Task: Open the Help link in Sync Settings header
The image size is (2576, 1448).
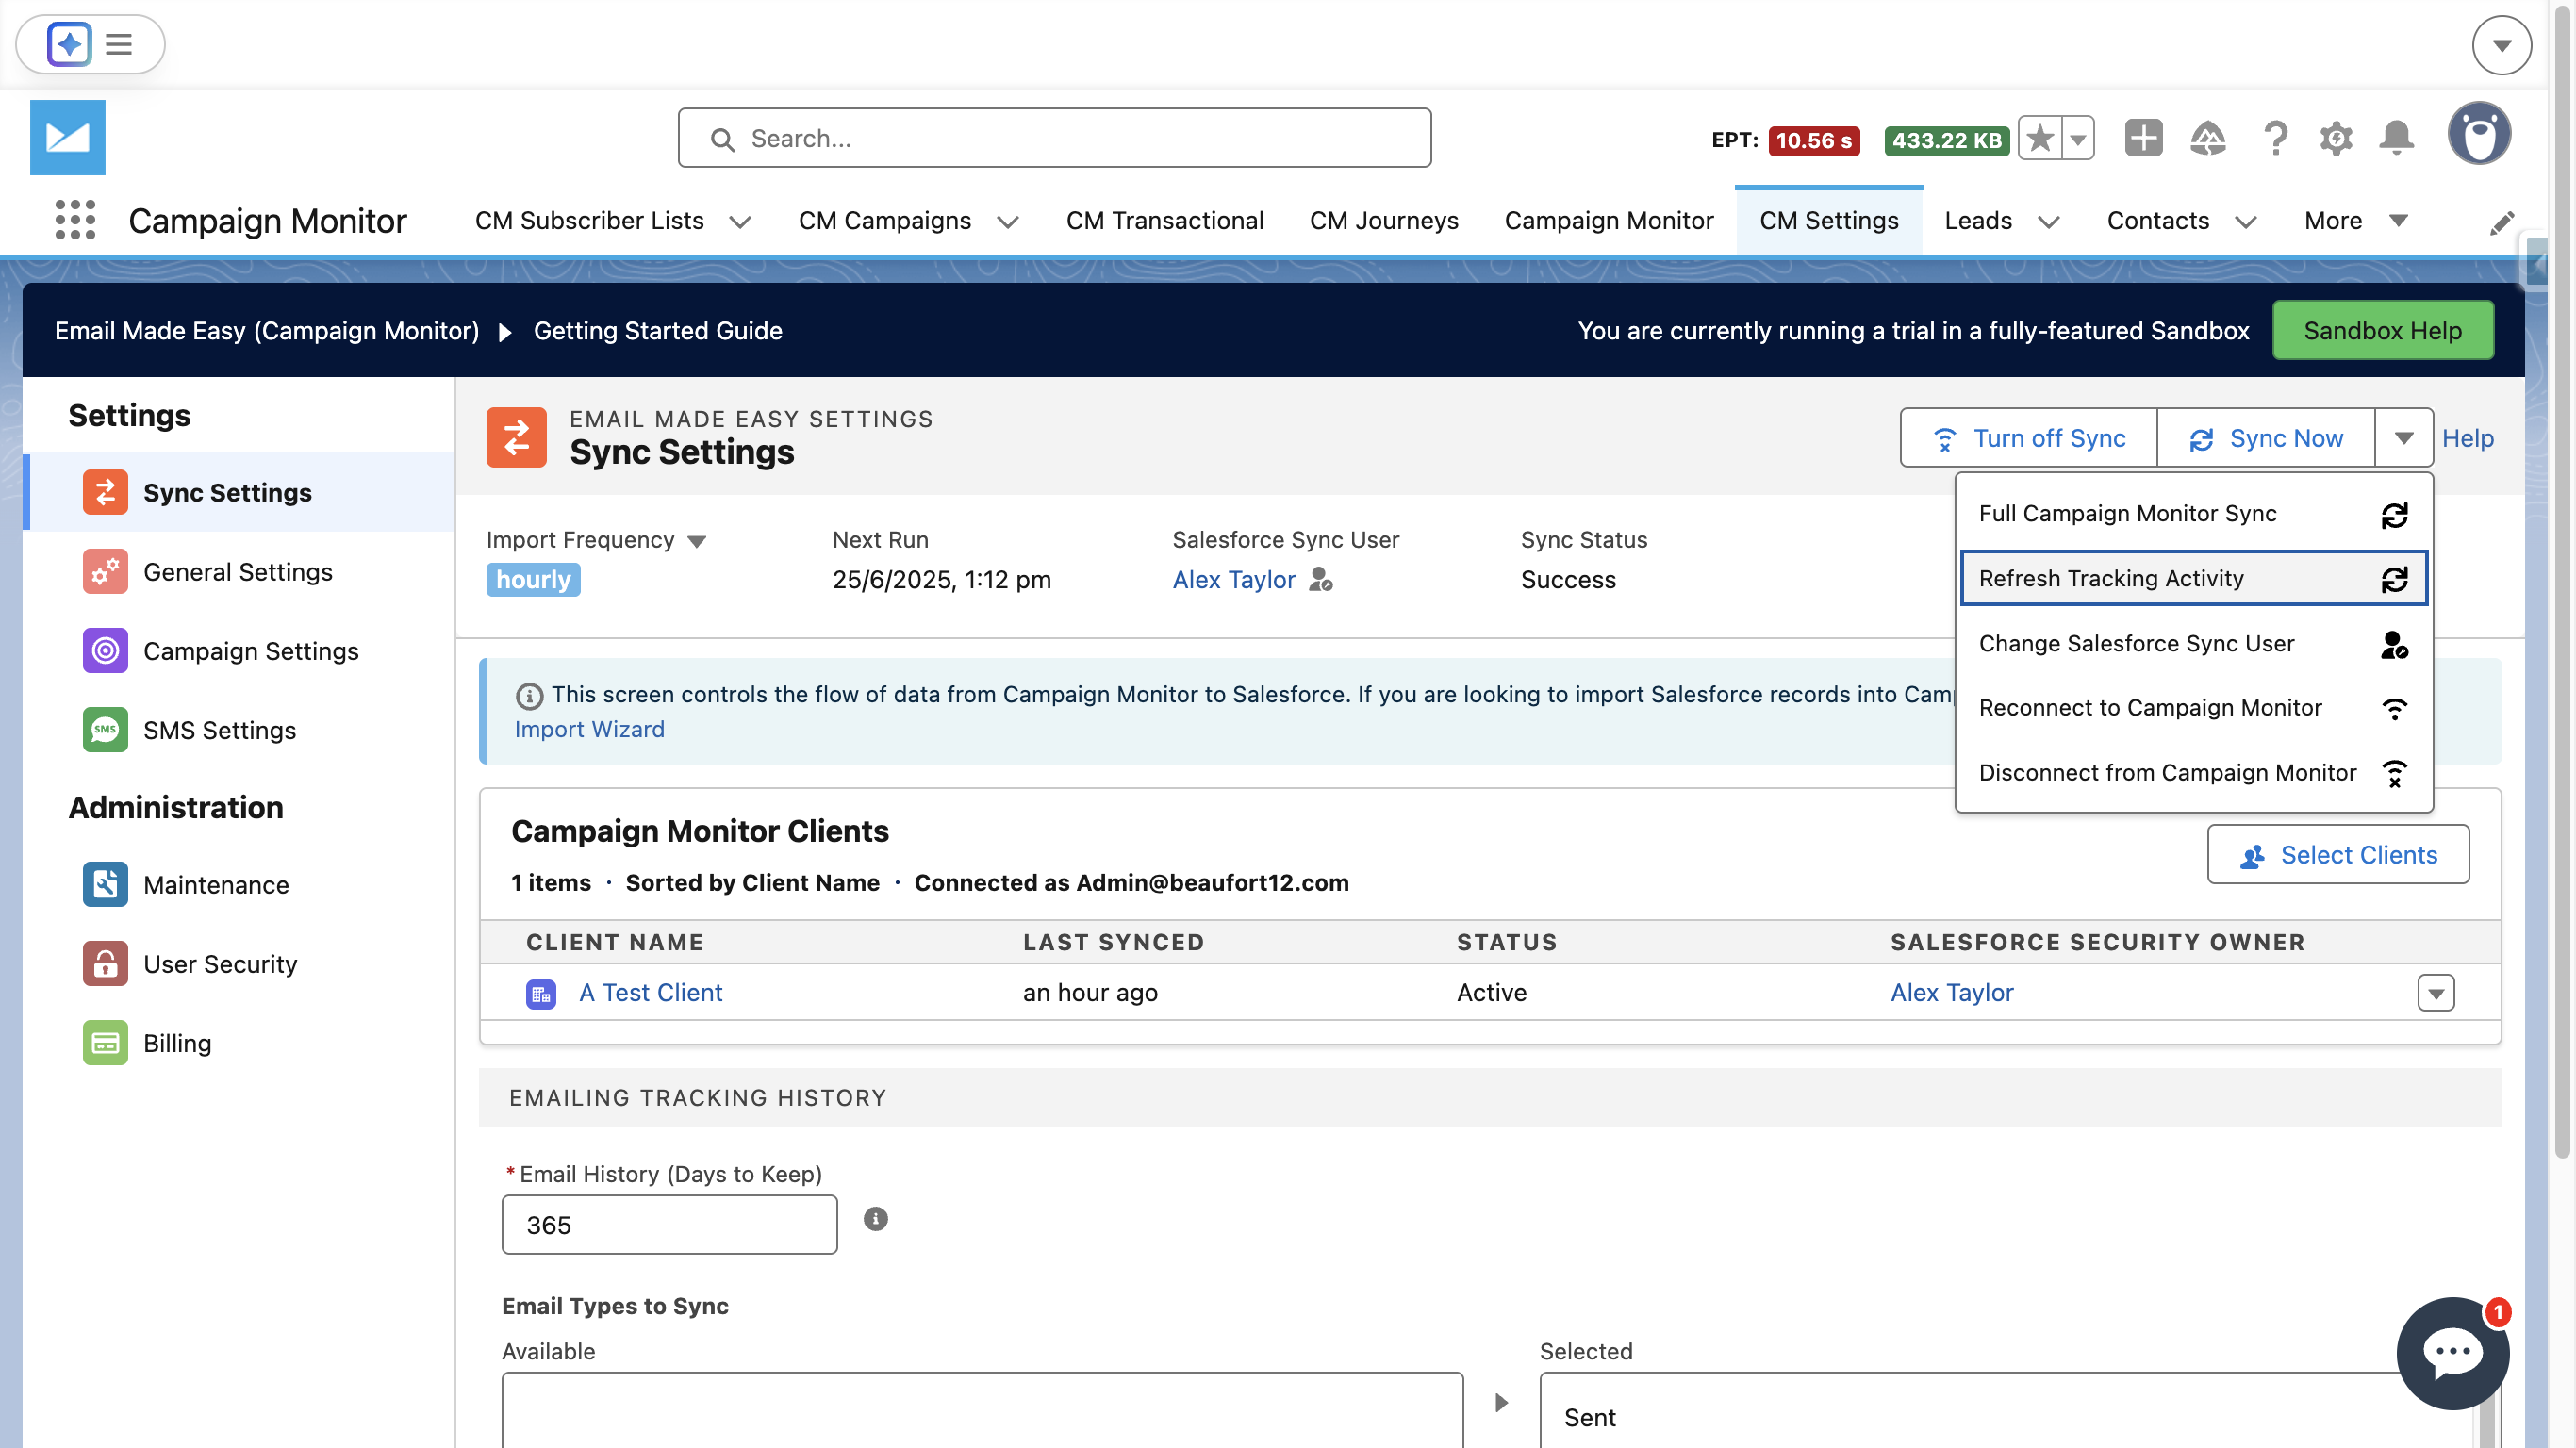Action: (2467, 437)
